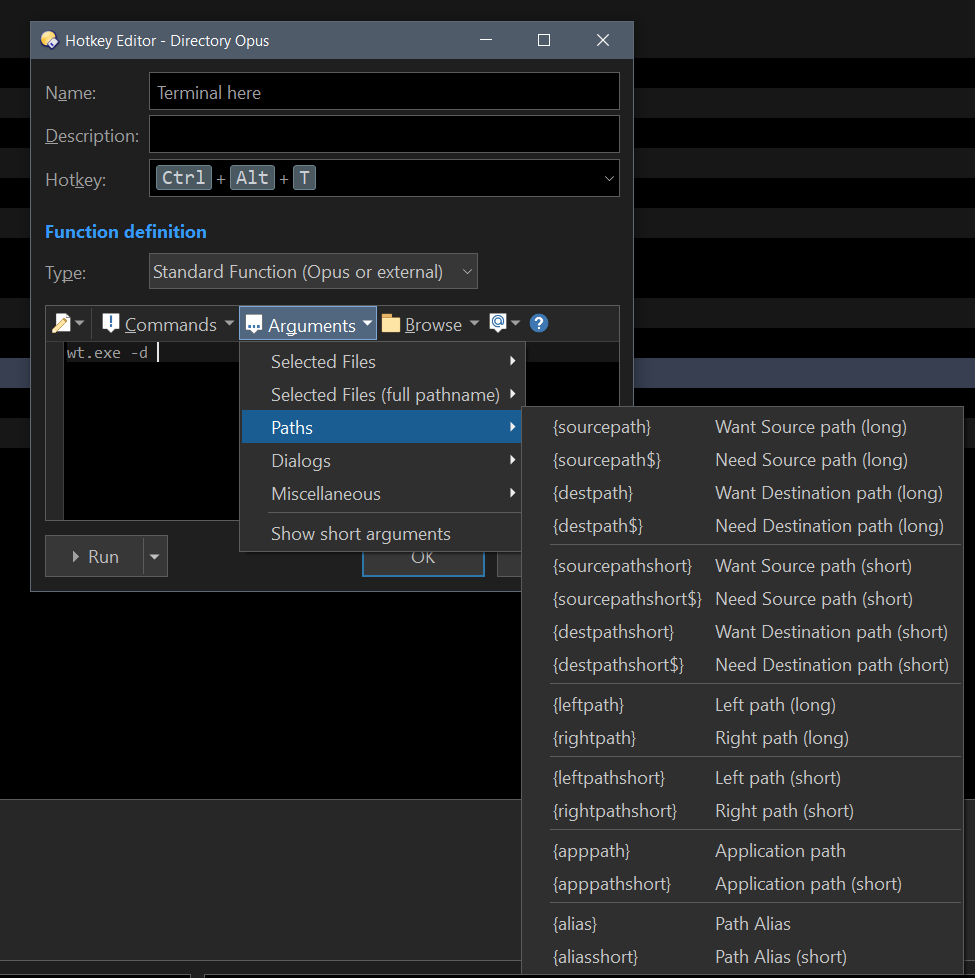Click the Directory Opus title bar icon

49,41
